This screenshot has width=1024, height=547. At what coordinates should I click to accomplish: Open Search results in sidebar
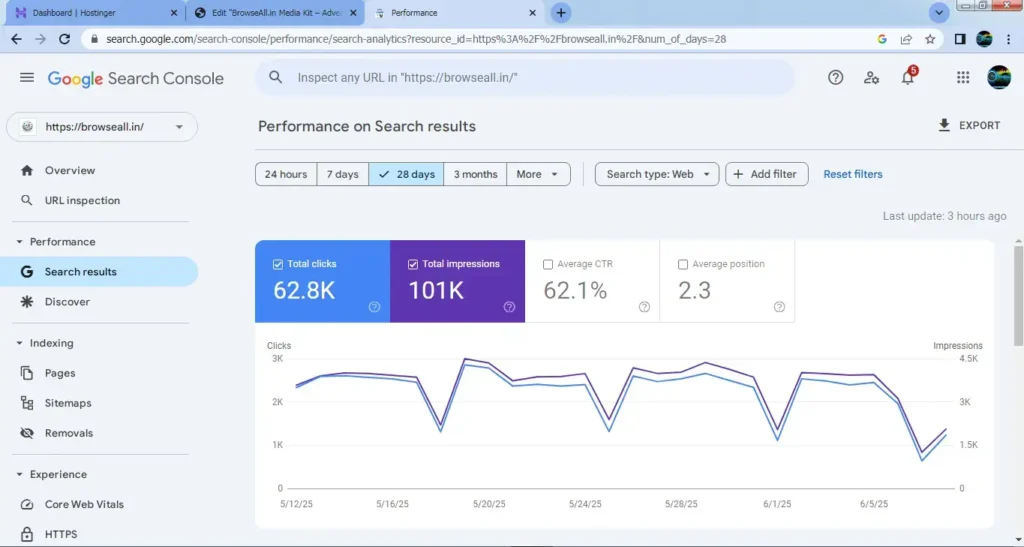[x=99, y=272]
